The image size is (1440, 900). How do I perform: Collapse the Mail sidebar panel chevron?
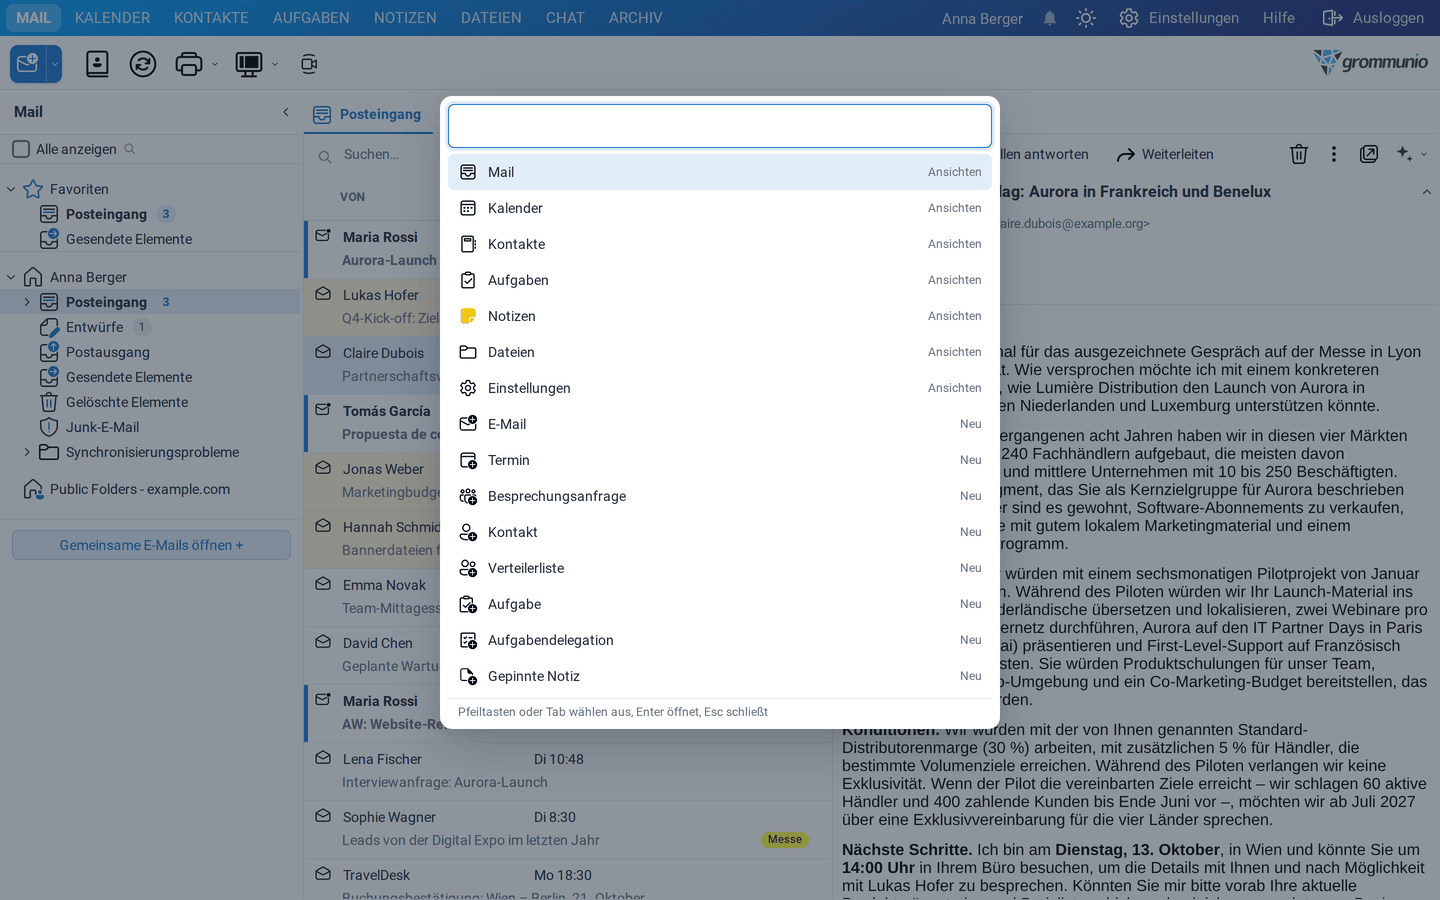(286, 112)
